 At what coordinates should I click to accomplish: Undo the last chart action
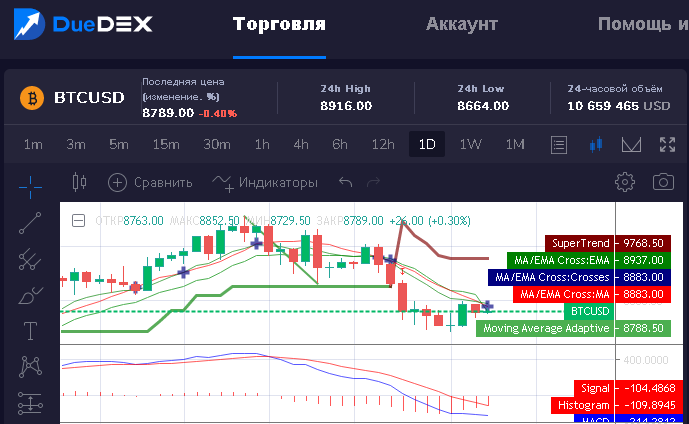click(x=346, y=182)
